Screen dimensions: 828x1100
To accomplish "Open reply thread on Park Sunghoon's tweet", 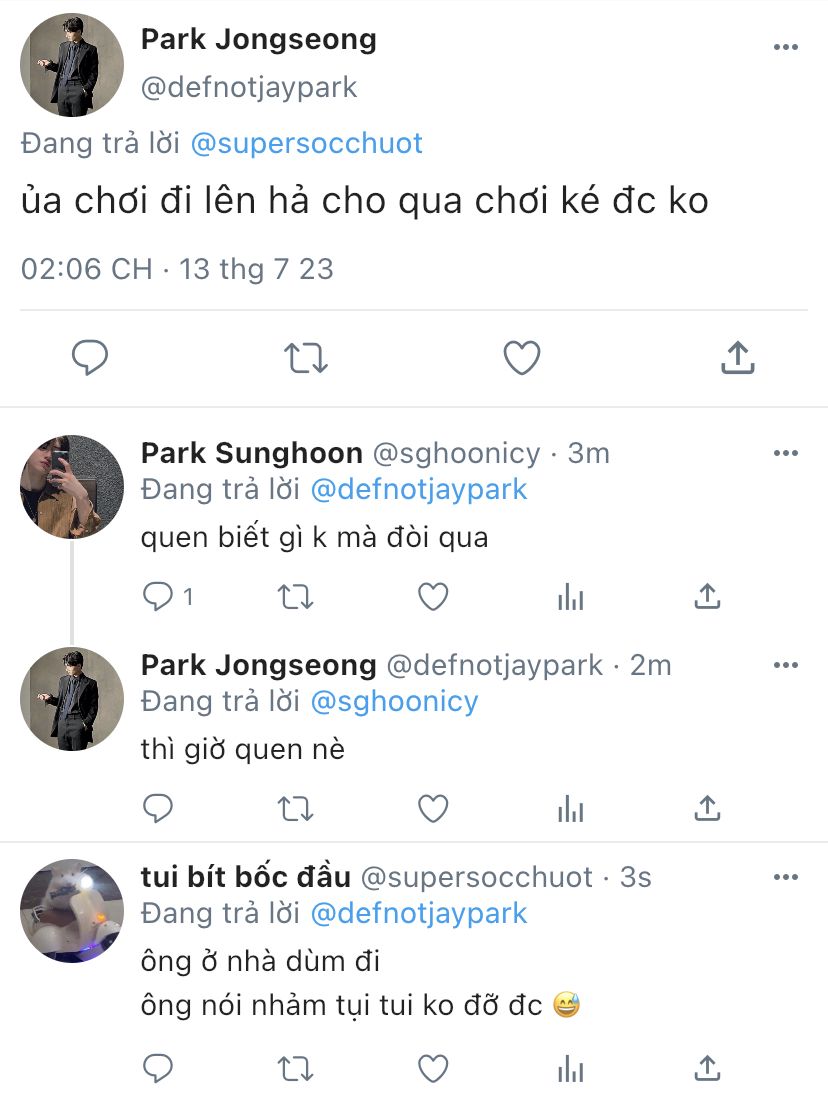I will click(159, 597).
